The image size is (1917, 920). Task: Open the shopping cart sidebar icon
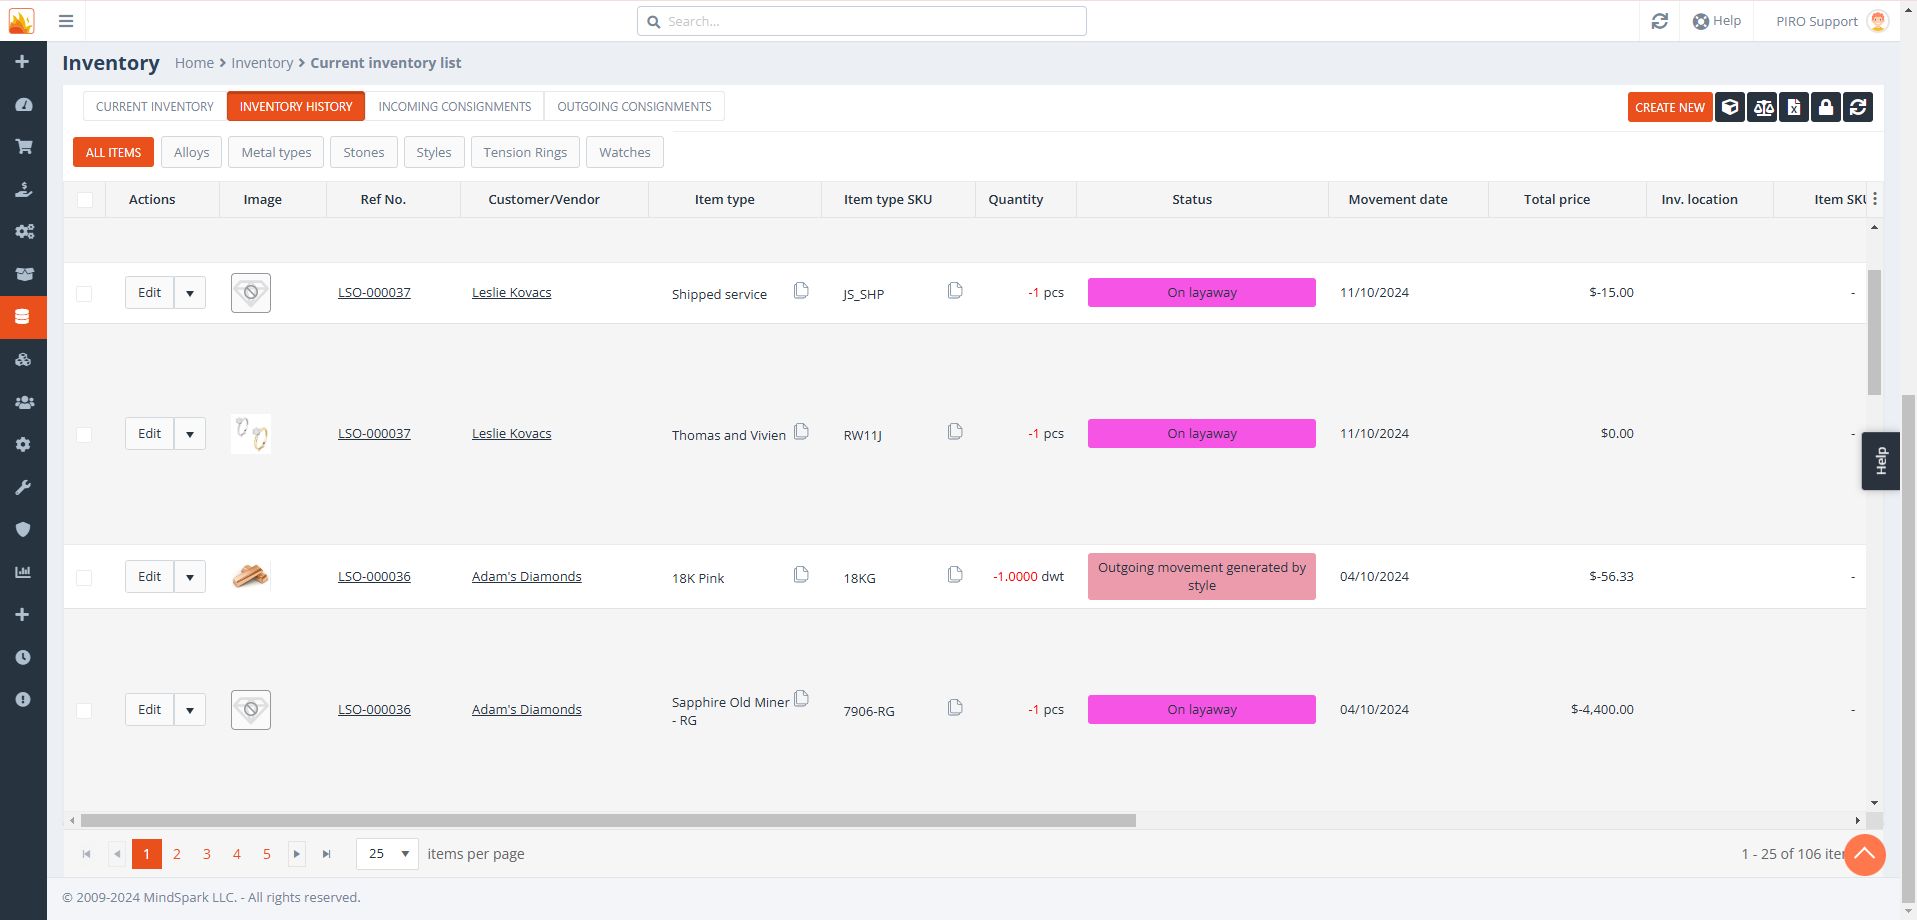(23, 147)
